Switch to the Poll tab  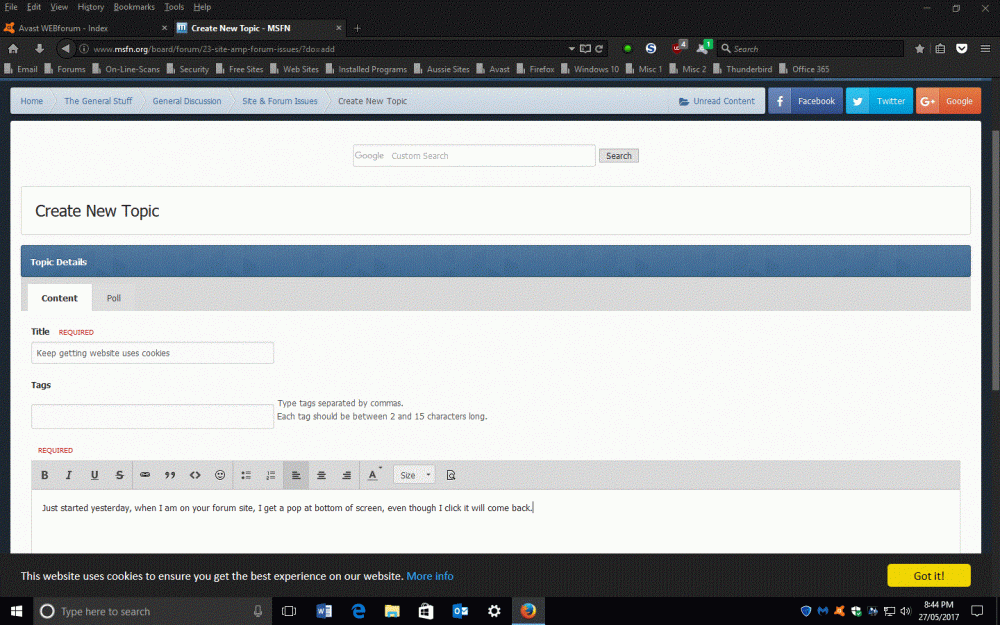[x=114, y=298]
